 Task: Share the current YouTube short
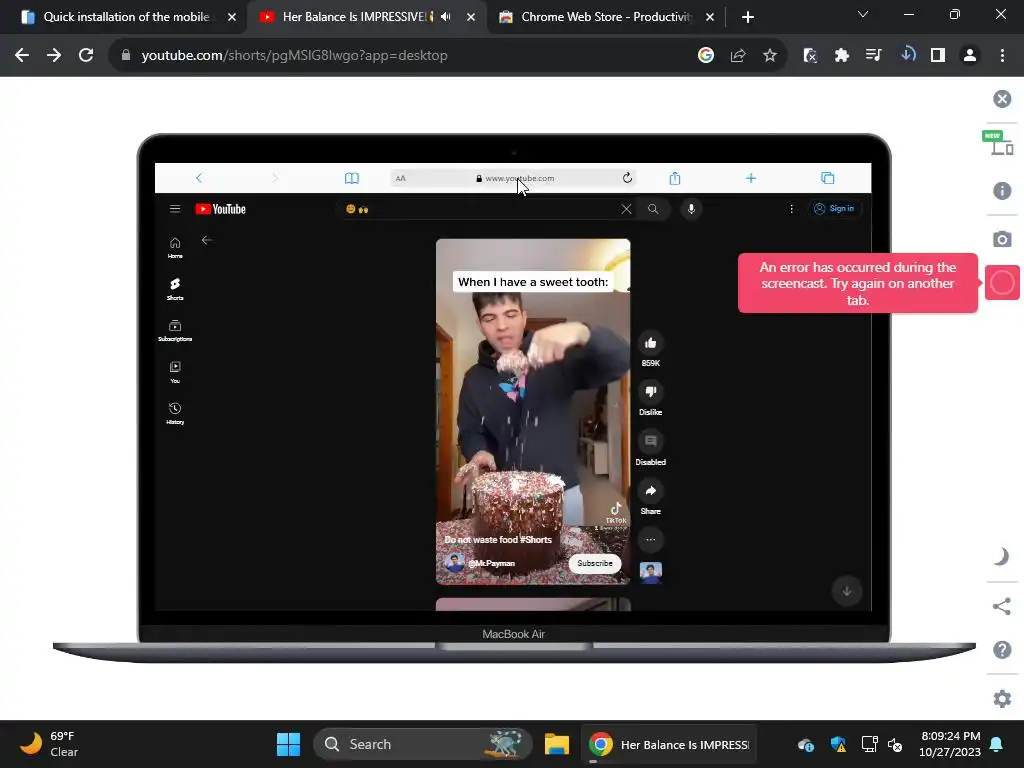650,490
